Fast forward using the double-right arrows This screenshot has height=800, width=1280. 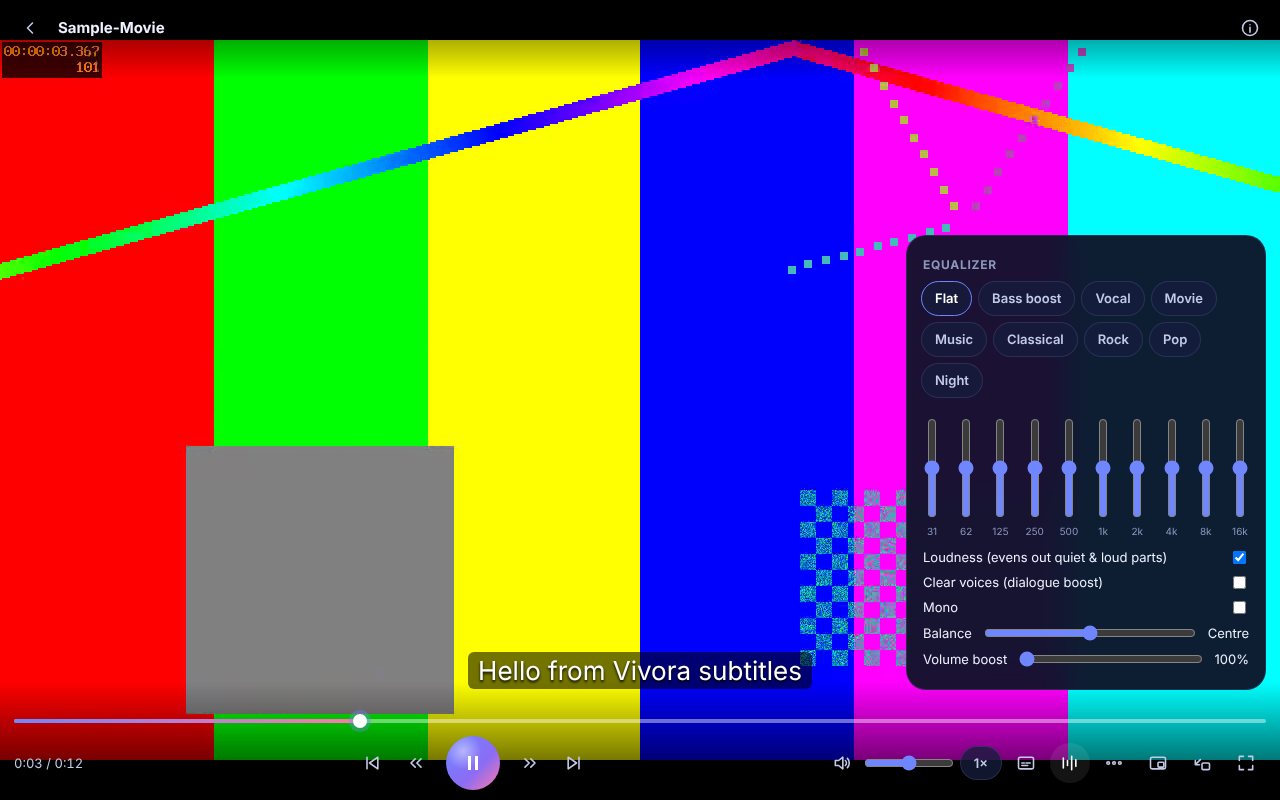[530, 763]
